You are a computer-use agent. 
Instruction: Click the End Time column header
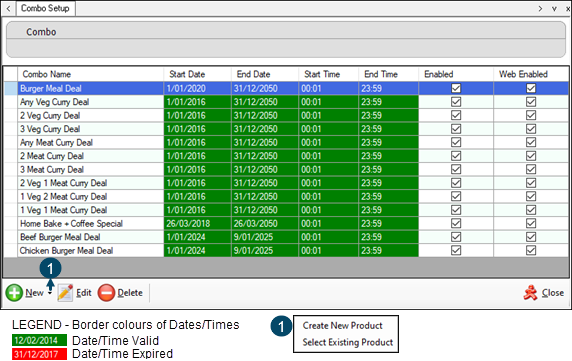tap(389, 74)
